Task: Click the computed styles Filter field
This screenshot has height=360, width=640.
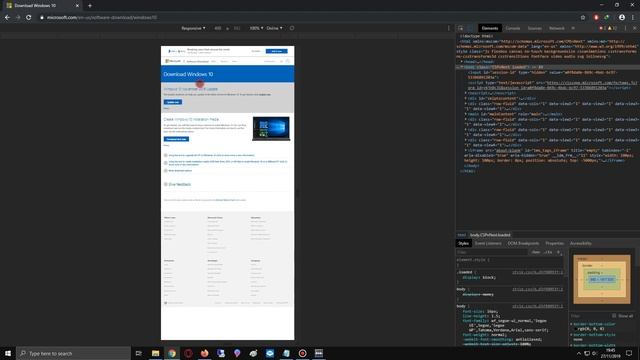Action: (590, 316)
